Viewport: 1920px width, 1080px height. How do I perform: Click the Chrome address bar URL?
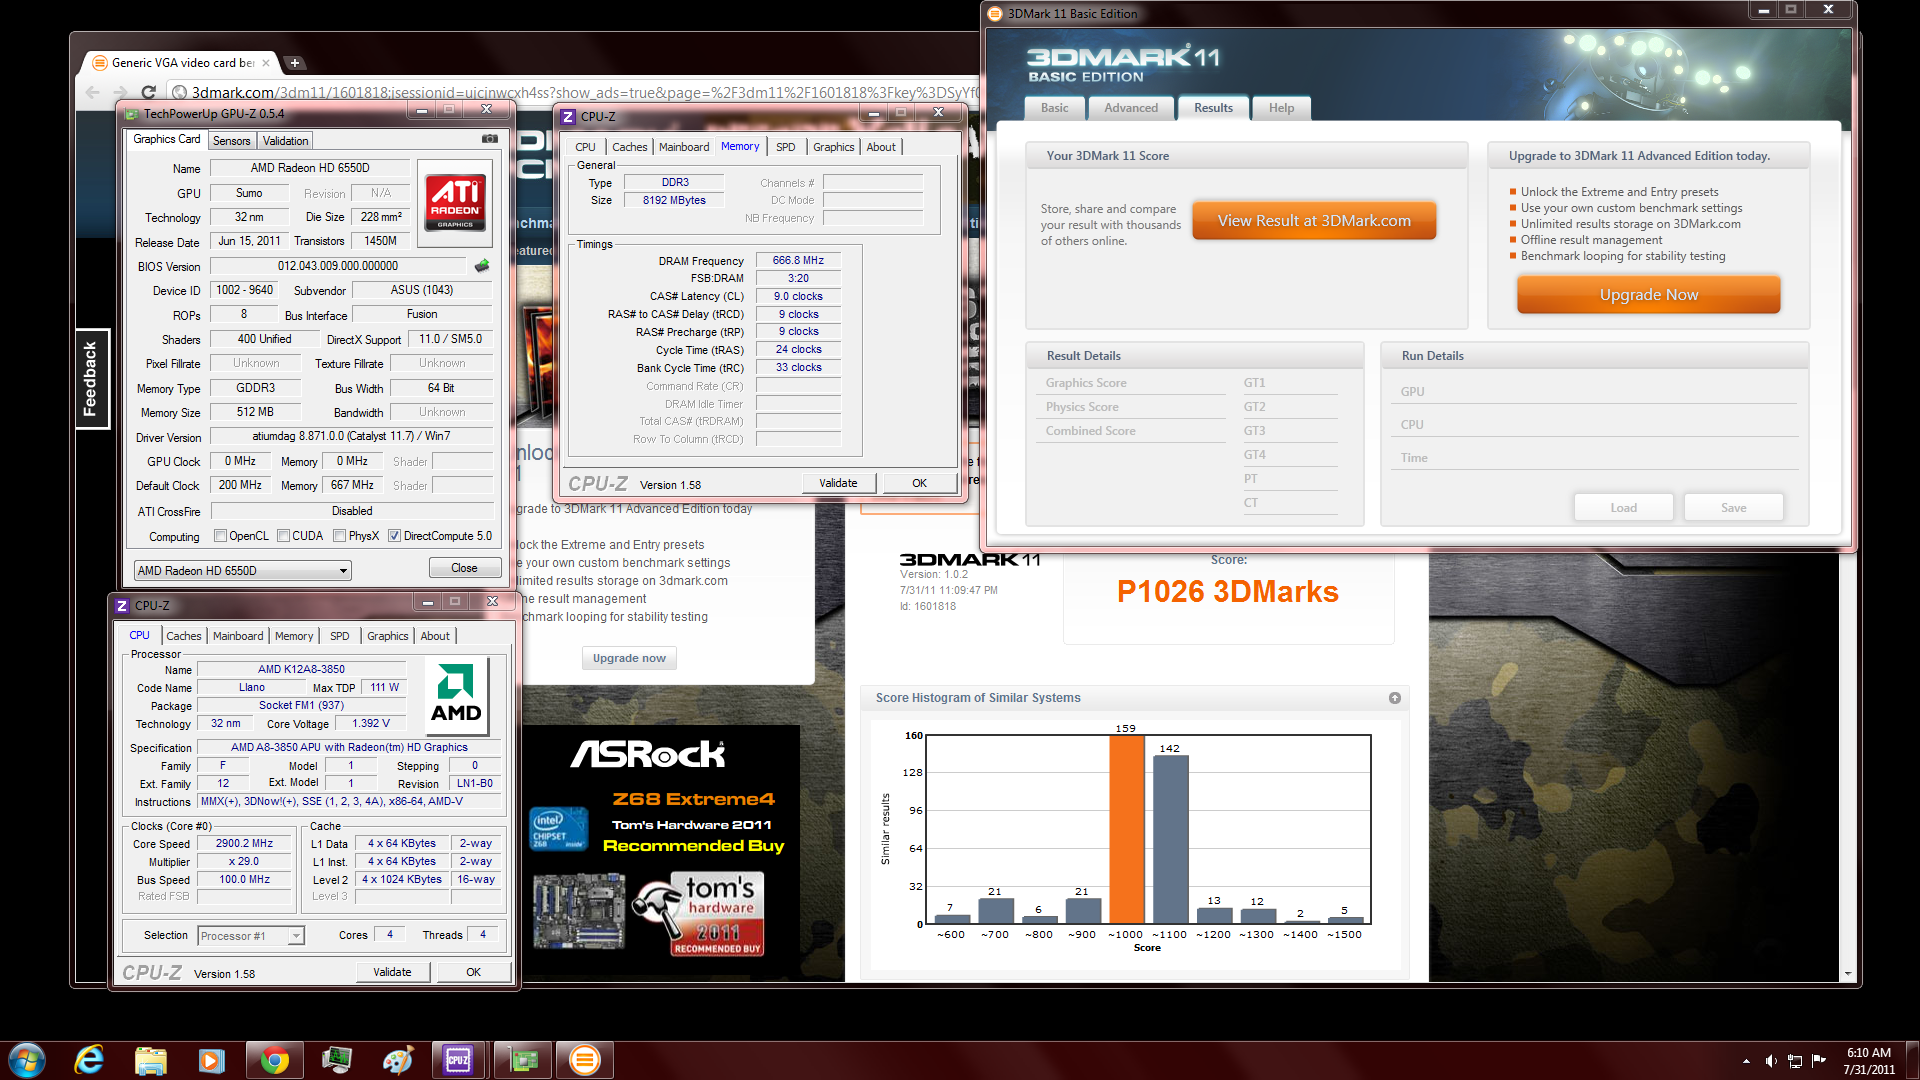584,92
